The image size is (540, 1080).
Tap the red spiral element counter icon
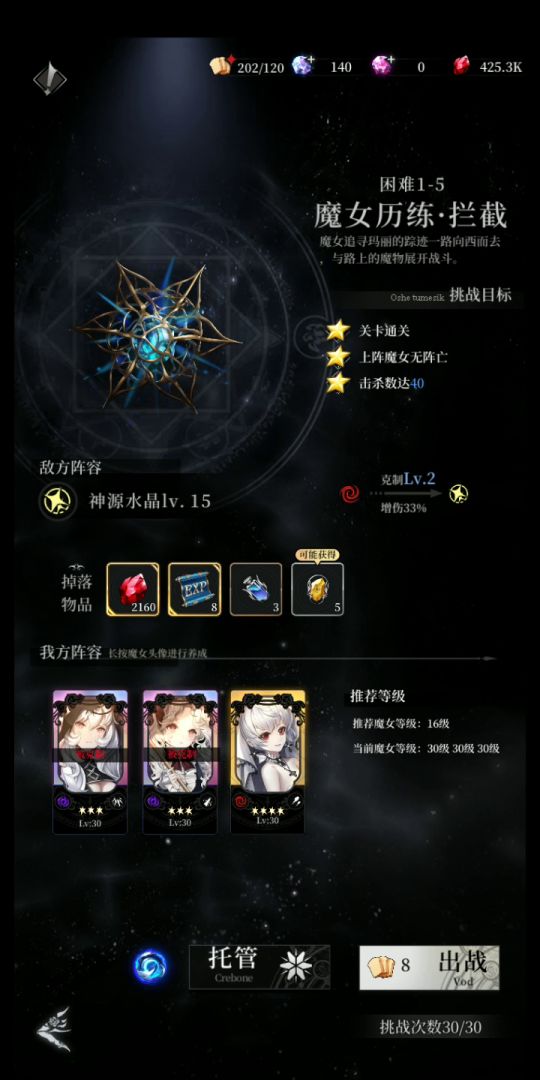[x=350, y=493]
